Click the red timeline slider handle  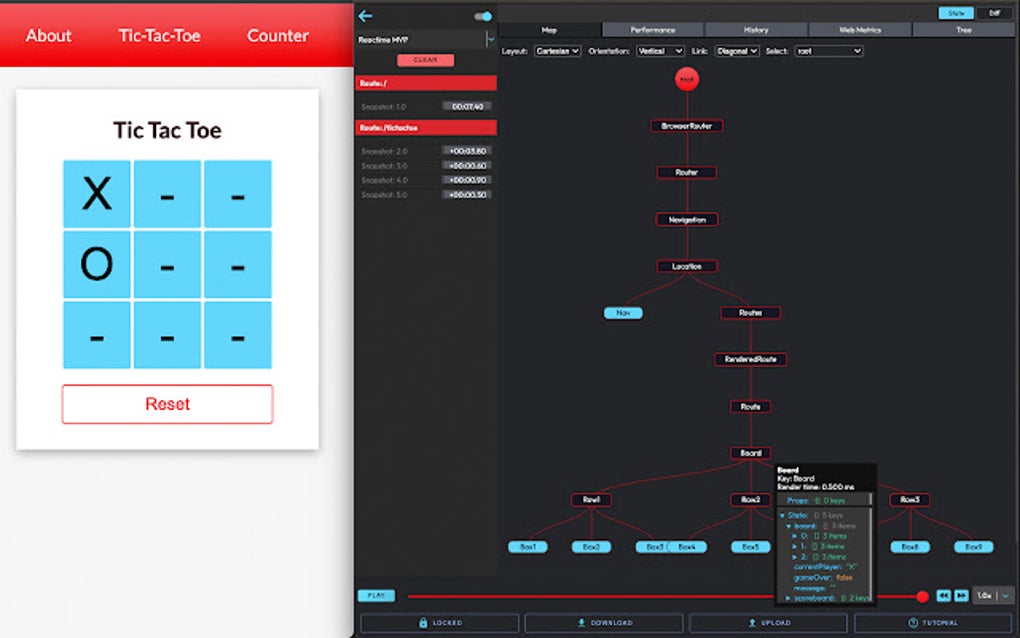pos(922,596)
